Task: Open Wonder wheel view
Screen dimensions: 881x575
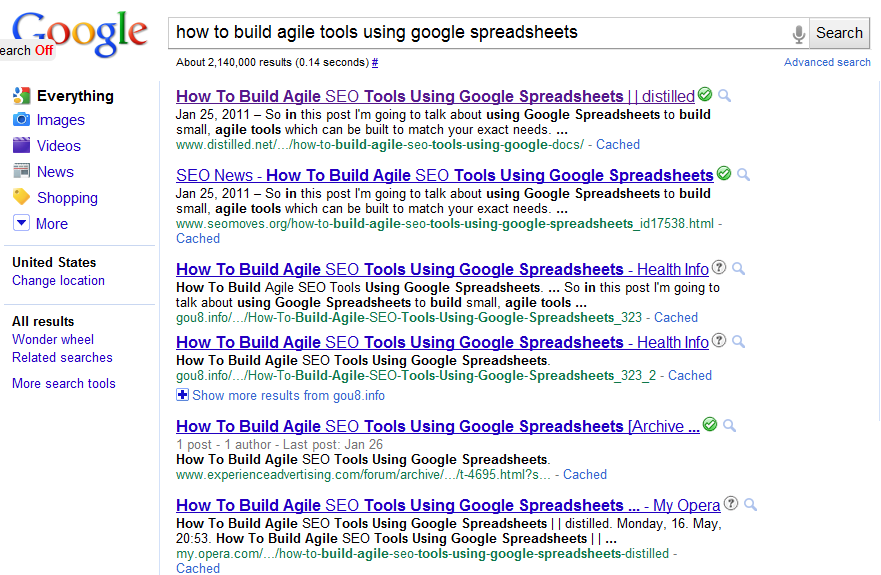Action: click(53, 339)
